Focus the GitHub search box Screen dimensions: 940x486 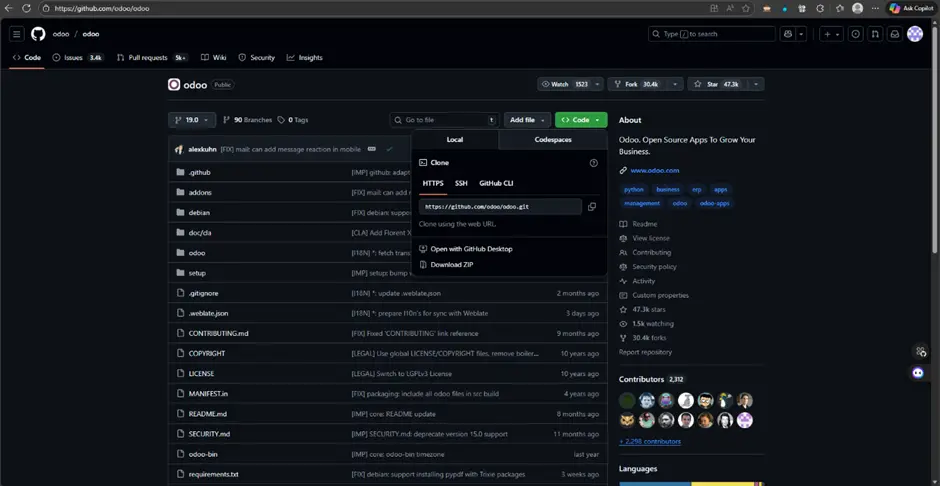tap(712, 34)
